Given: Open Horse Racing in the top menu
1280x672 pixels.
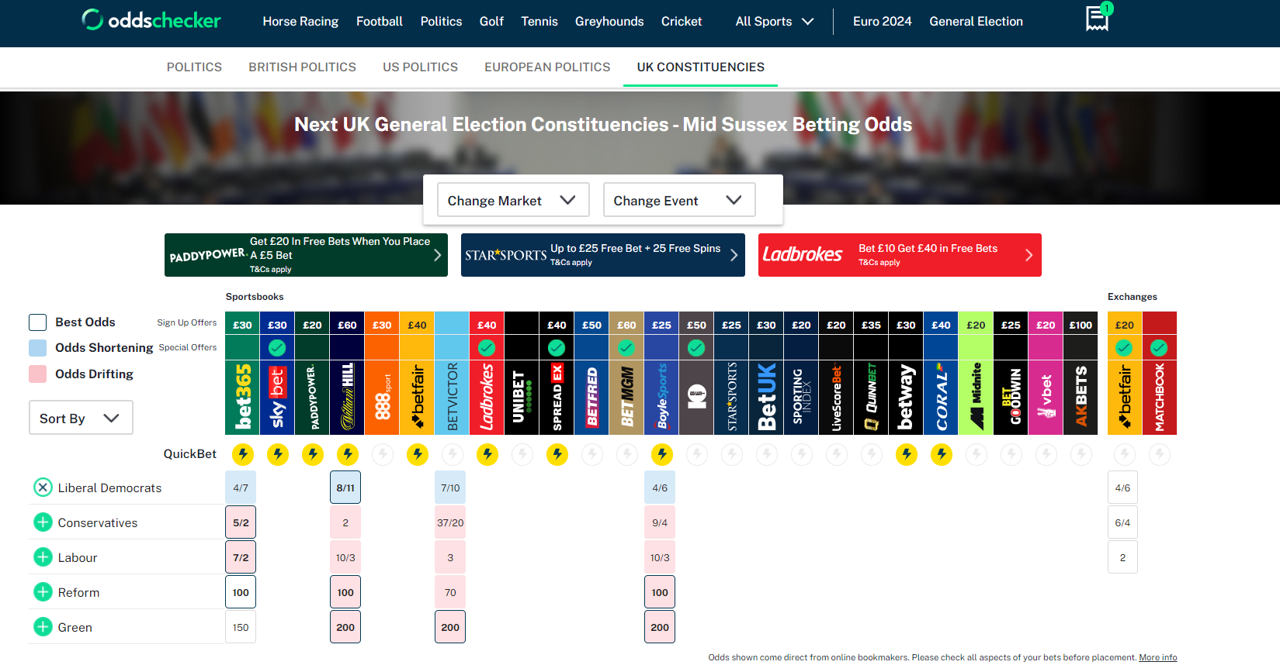Looking at the screenshot, I should click(x=300, y=21).
